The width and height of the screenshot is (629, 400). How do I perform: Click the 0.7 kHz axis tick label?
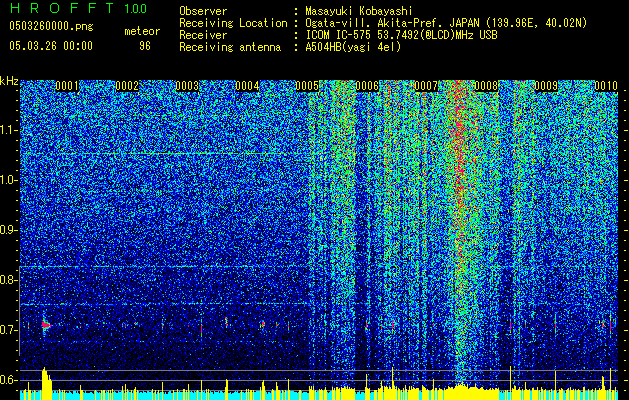(8, 330)
